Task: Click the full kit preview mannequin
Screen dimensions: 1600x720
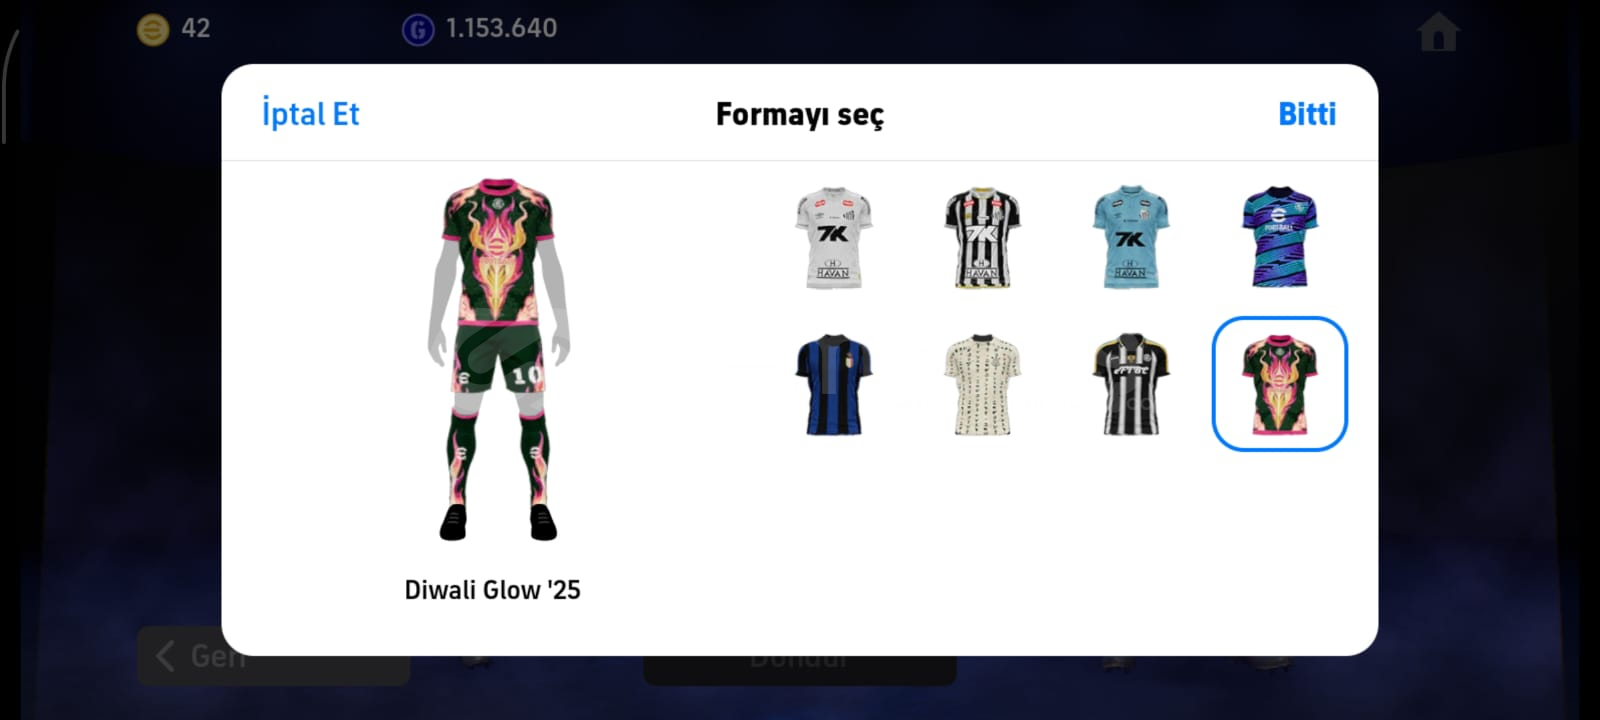Action: pyautogui.click(x=497, y=360)
